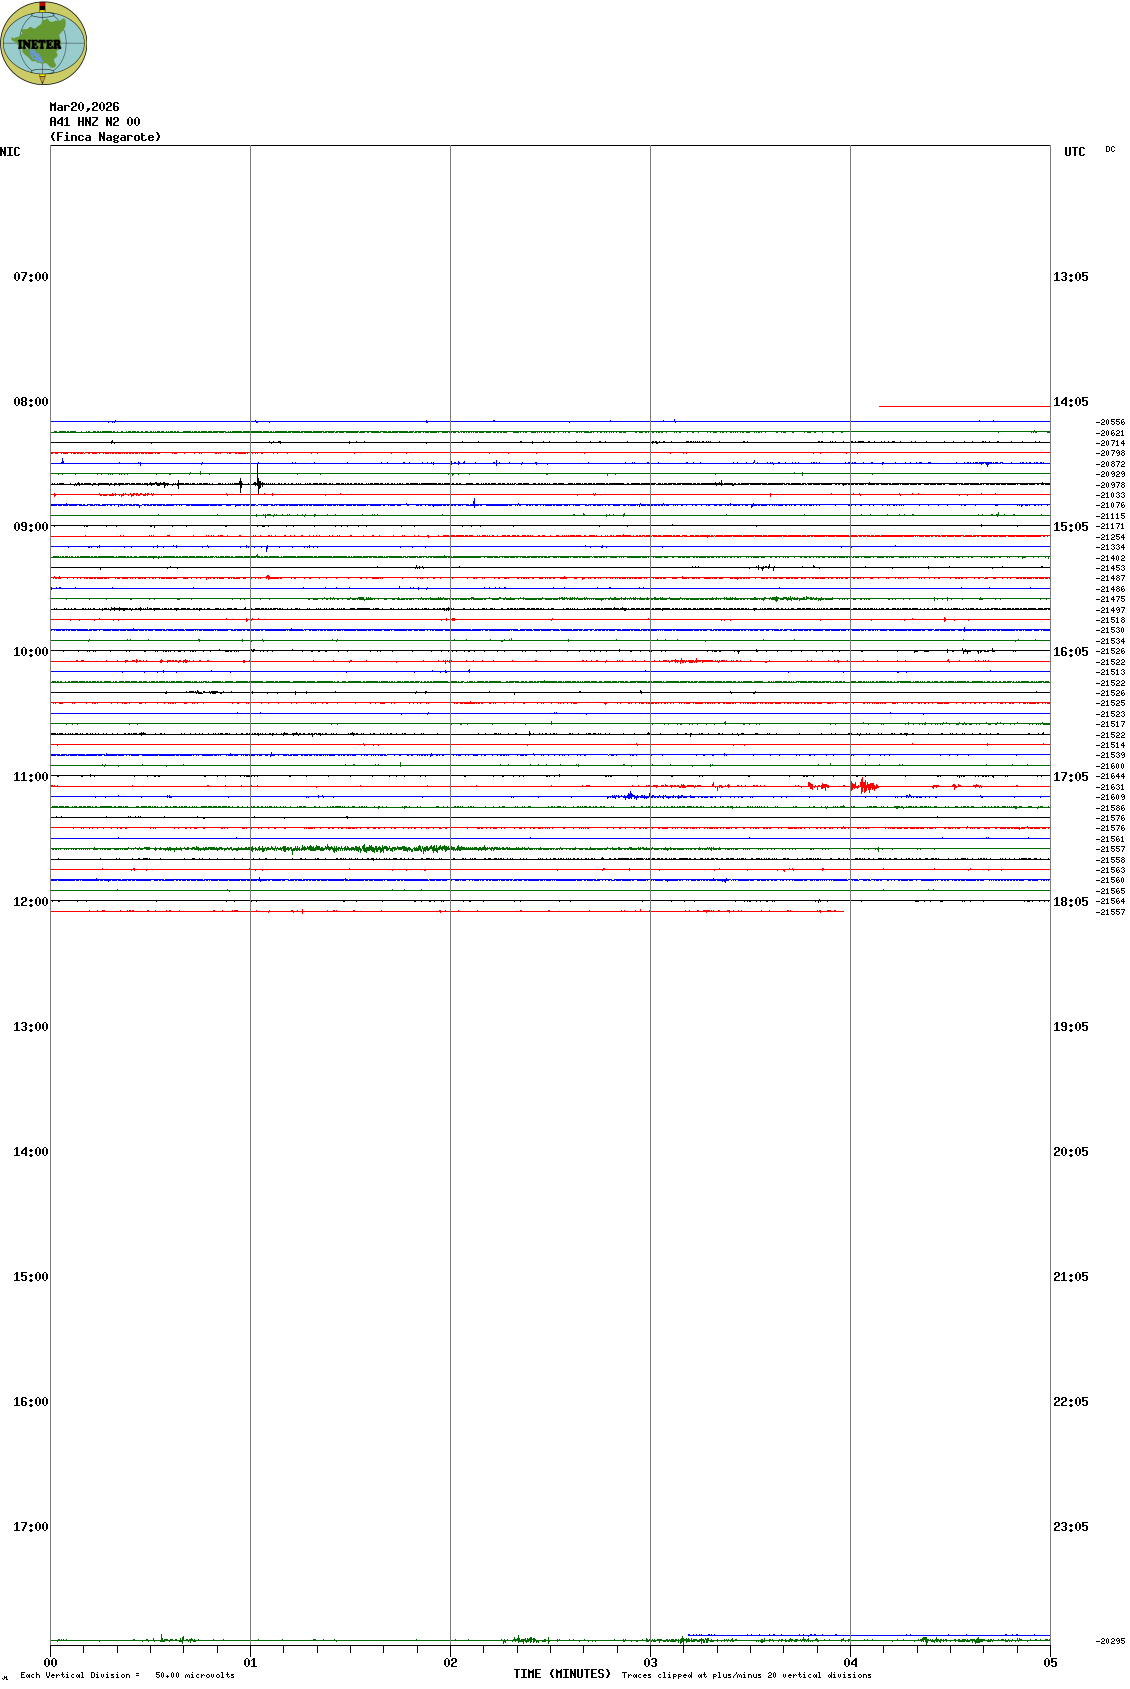Click the red seismic burst near minute 04
Image resolution: width=1130 pixels, height=1689 pixels.
pos(864,786)
